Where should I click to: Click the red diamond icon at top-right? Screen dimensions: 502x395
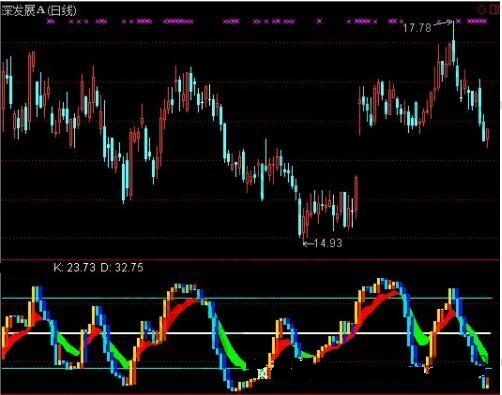[482, 10]
